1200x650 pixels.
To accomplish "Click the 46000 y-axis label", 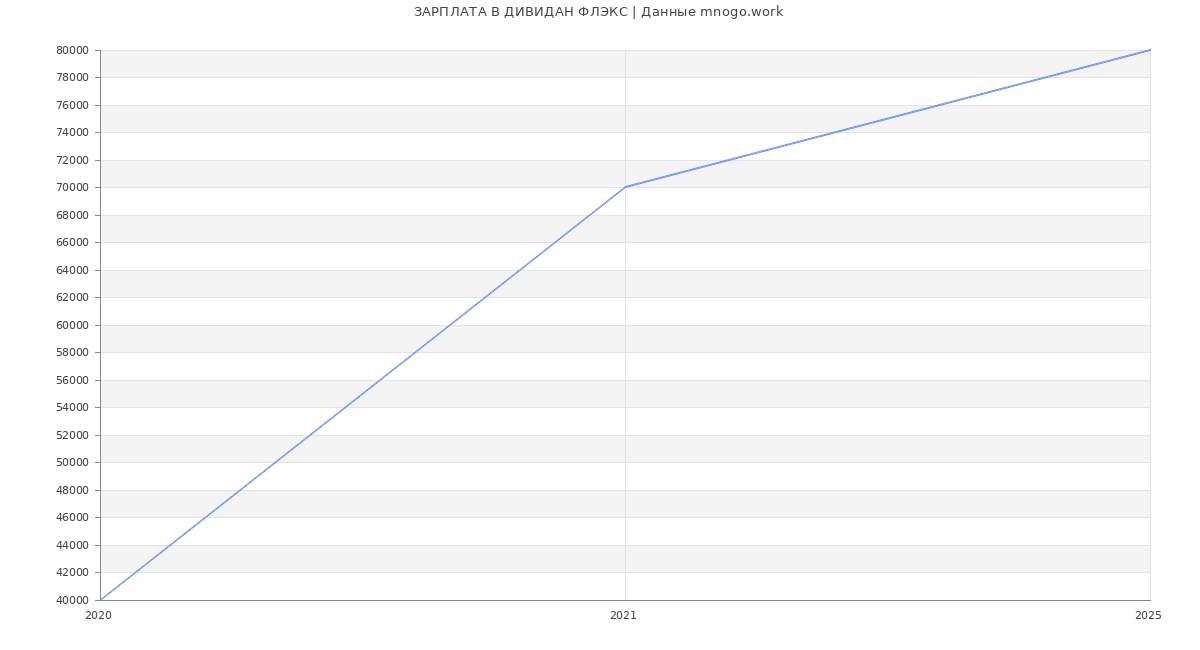I will [72, 518].
